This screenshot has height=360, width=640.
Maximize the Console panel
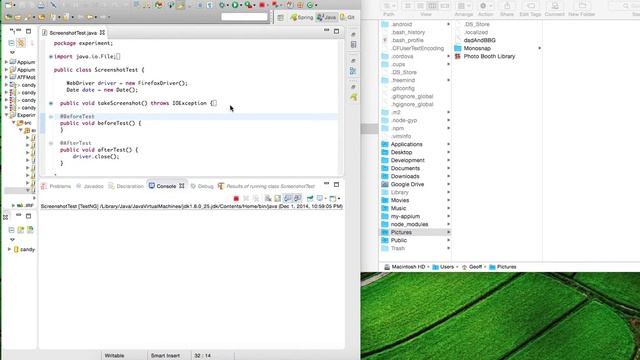click(336, 184)
